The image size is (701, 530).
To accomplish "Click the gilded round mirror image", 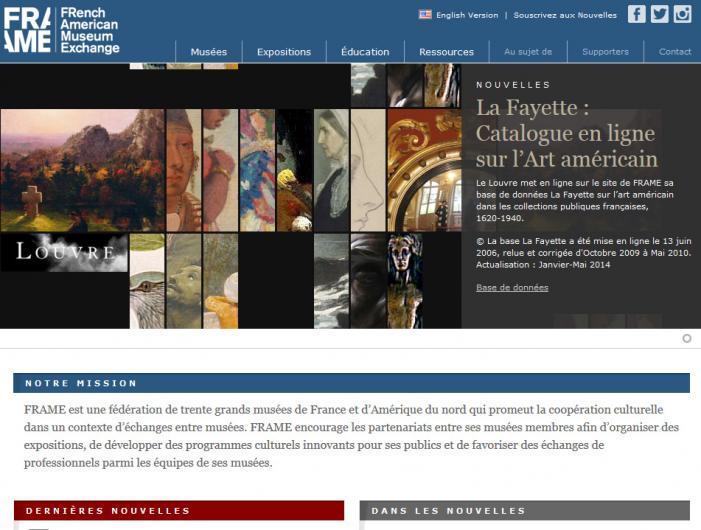I will [x=424, y=170].
